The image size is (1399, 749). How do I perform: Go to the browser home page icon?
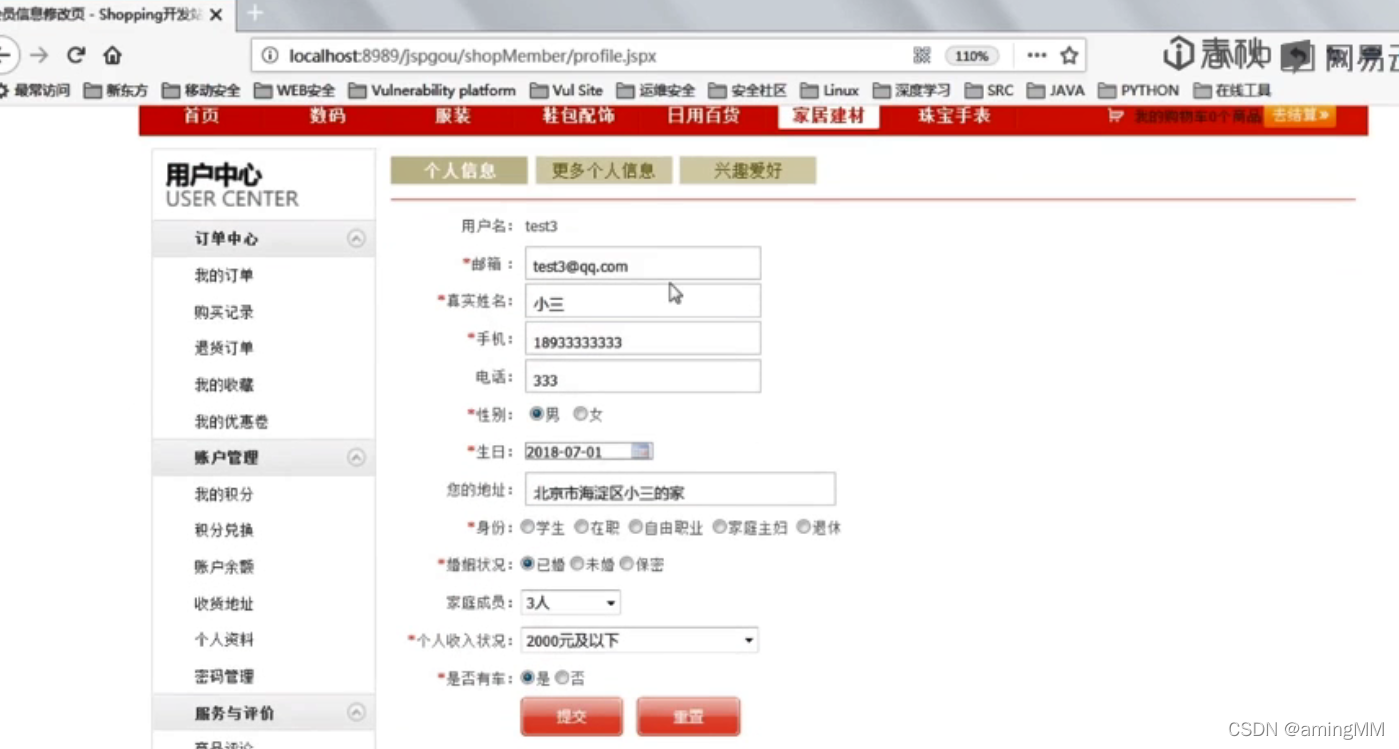(x=113, y=55)
